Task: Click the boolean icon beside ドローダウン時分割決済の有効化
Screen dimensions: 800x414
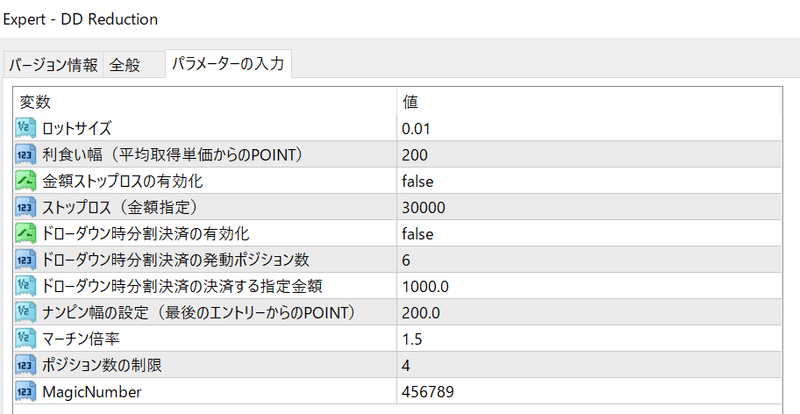Action: (26, 234)
